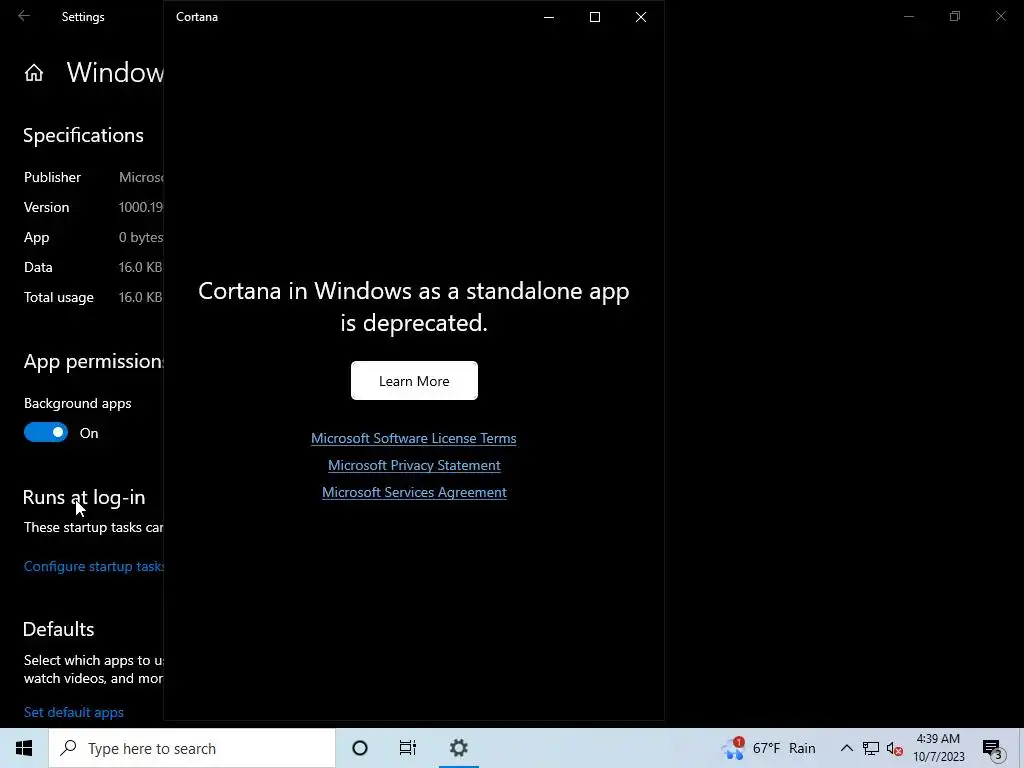Select the Cortana window title text

click(x=197, y=17)
